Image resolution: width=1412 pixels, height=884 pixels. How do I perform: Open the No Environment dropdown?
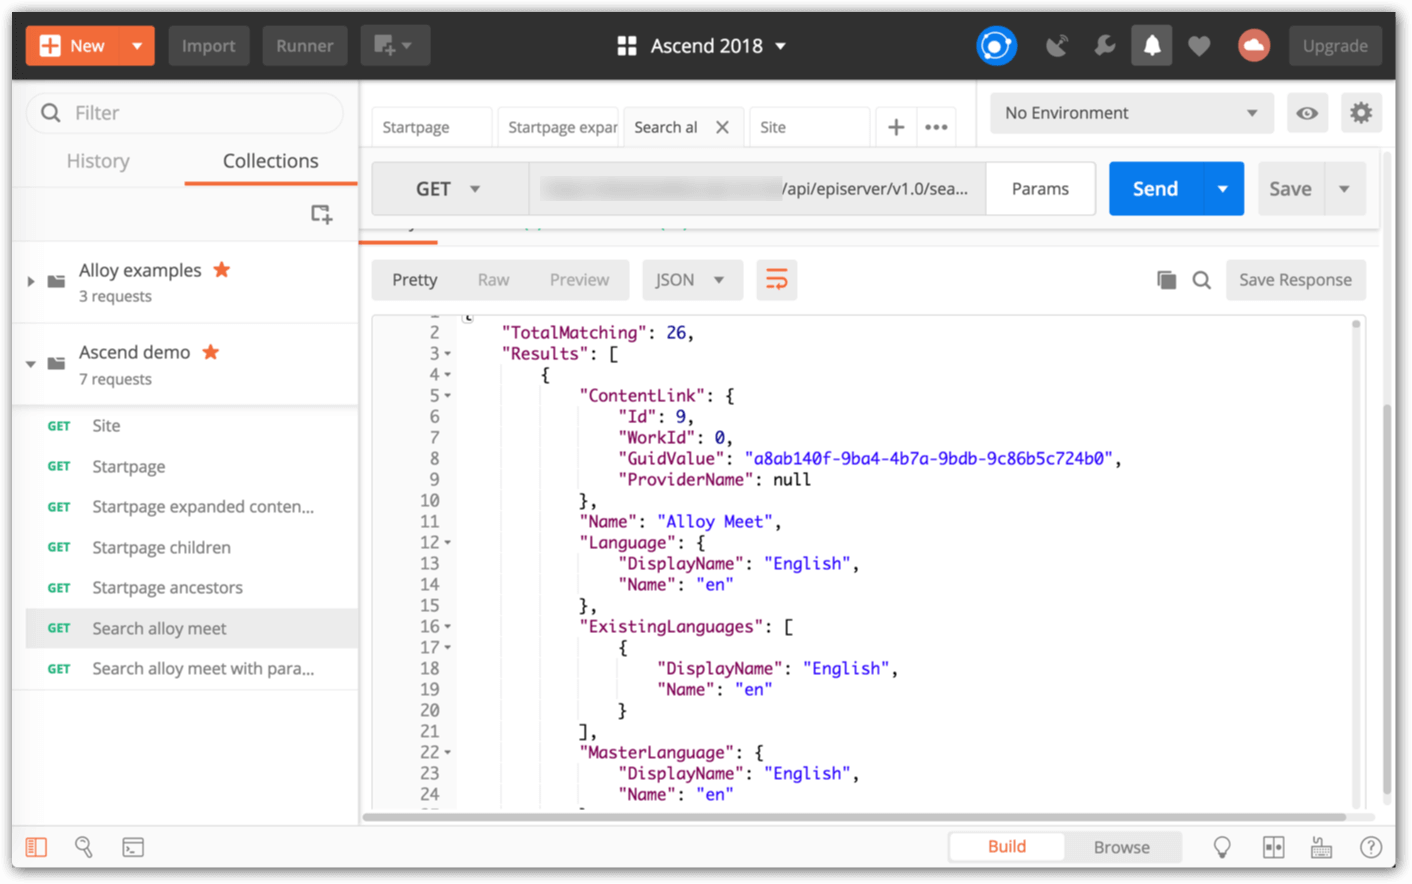tap(1130, 113)
